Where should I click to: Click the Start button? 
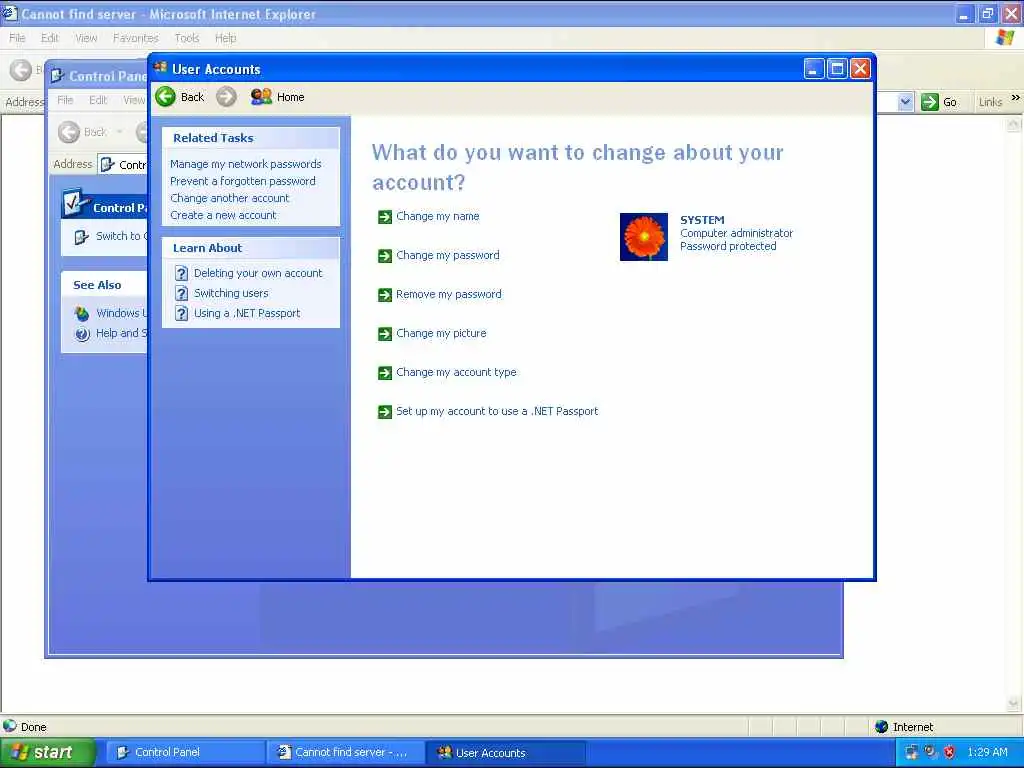pos(48,752)
